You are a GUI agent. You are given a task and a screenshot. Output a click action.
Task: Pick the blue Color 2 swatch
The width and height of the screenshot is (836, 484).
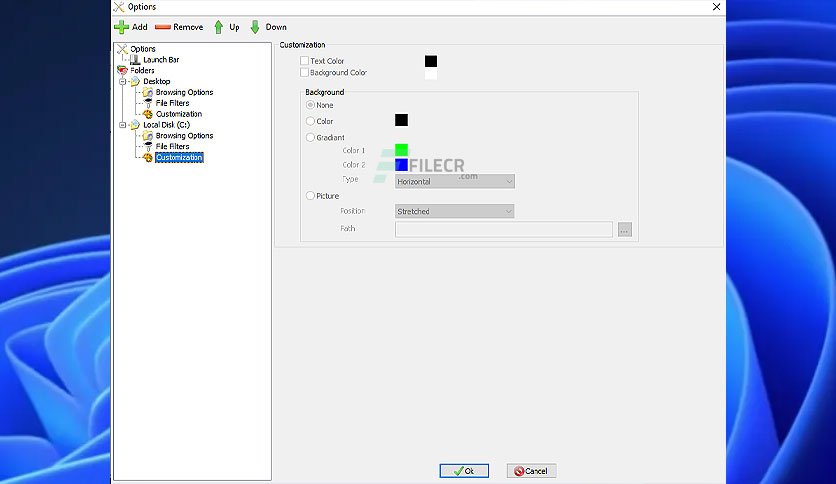click(401, 165)
